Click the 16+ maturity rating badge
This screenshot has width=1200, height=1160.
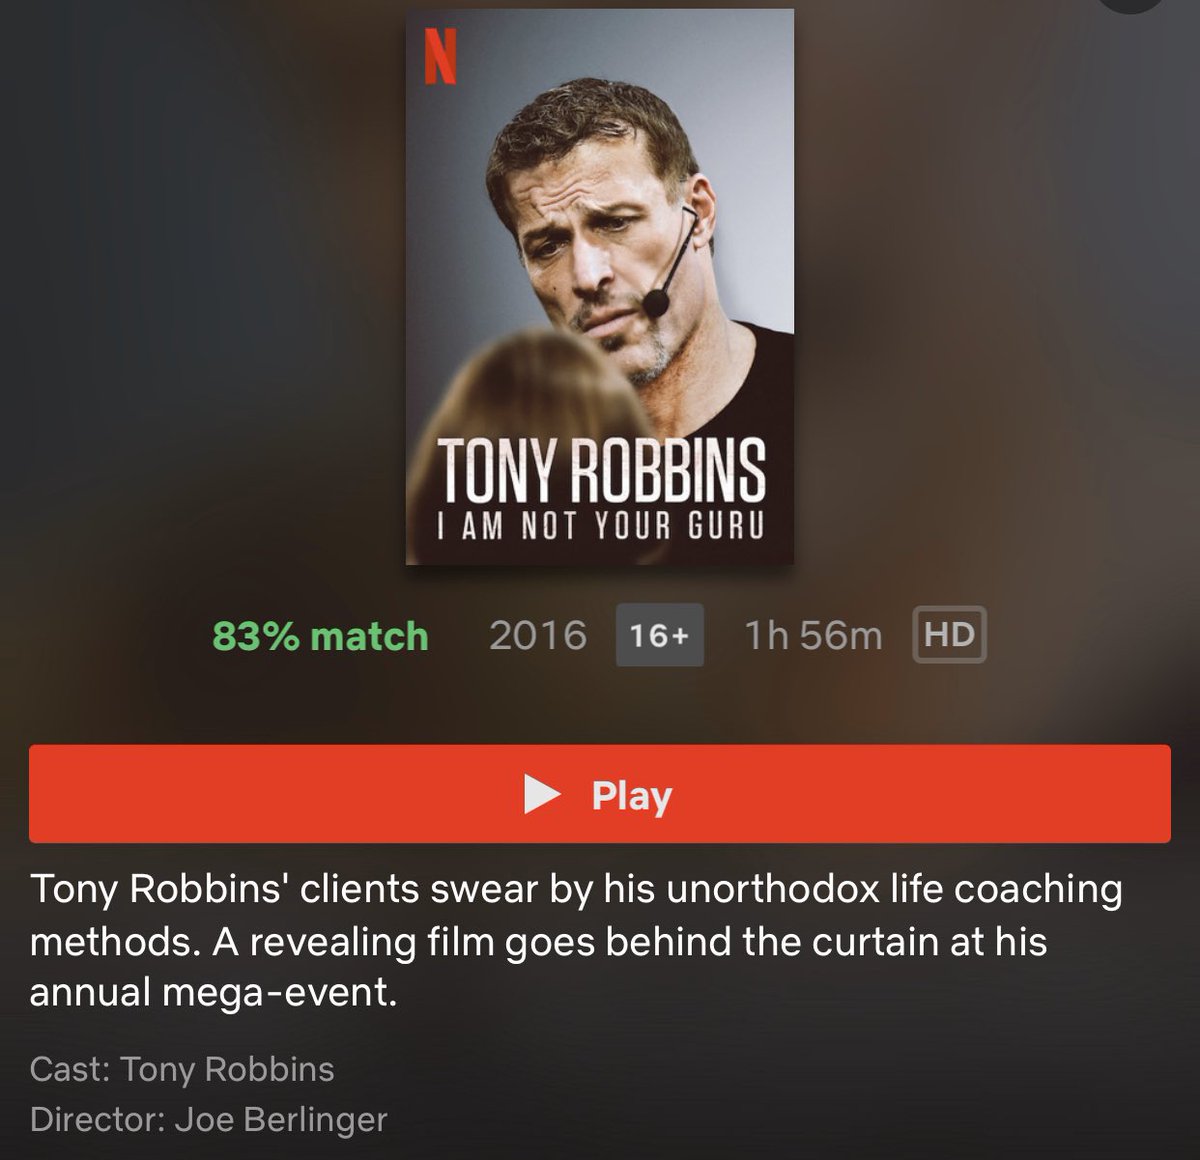tap(659, 635)
